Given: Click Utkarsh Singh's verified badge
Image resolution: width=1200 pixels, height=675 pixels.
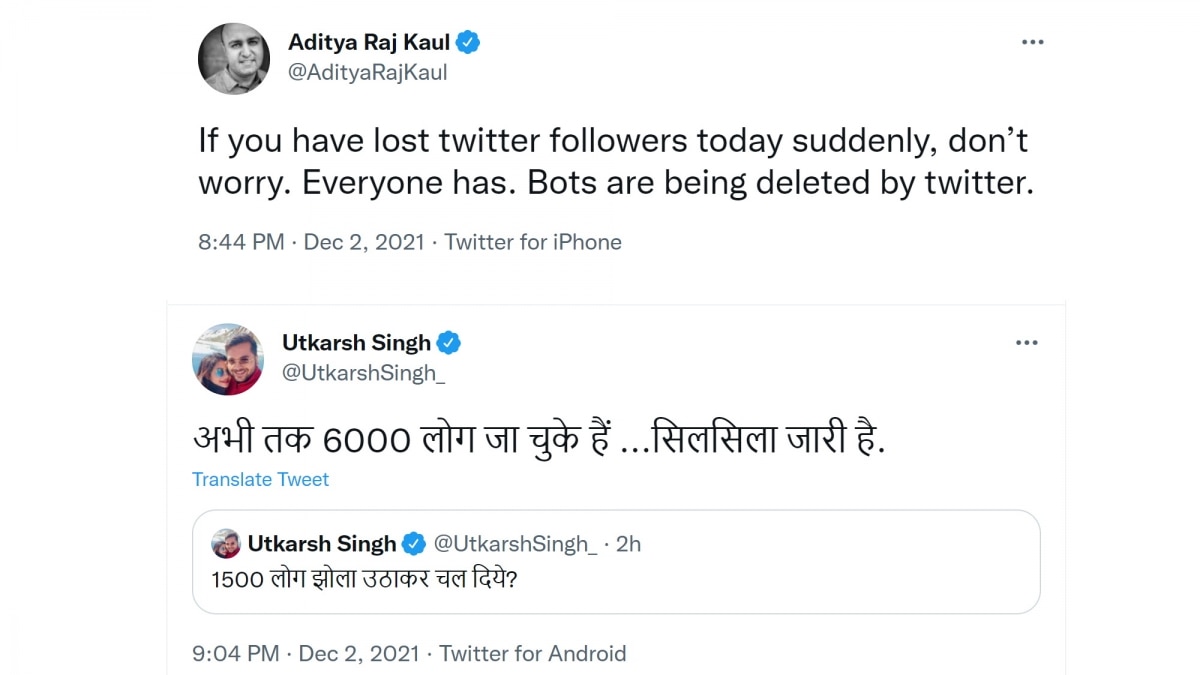Looking at the screenshot, I should (449, 343).
